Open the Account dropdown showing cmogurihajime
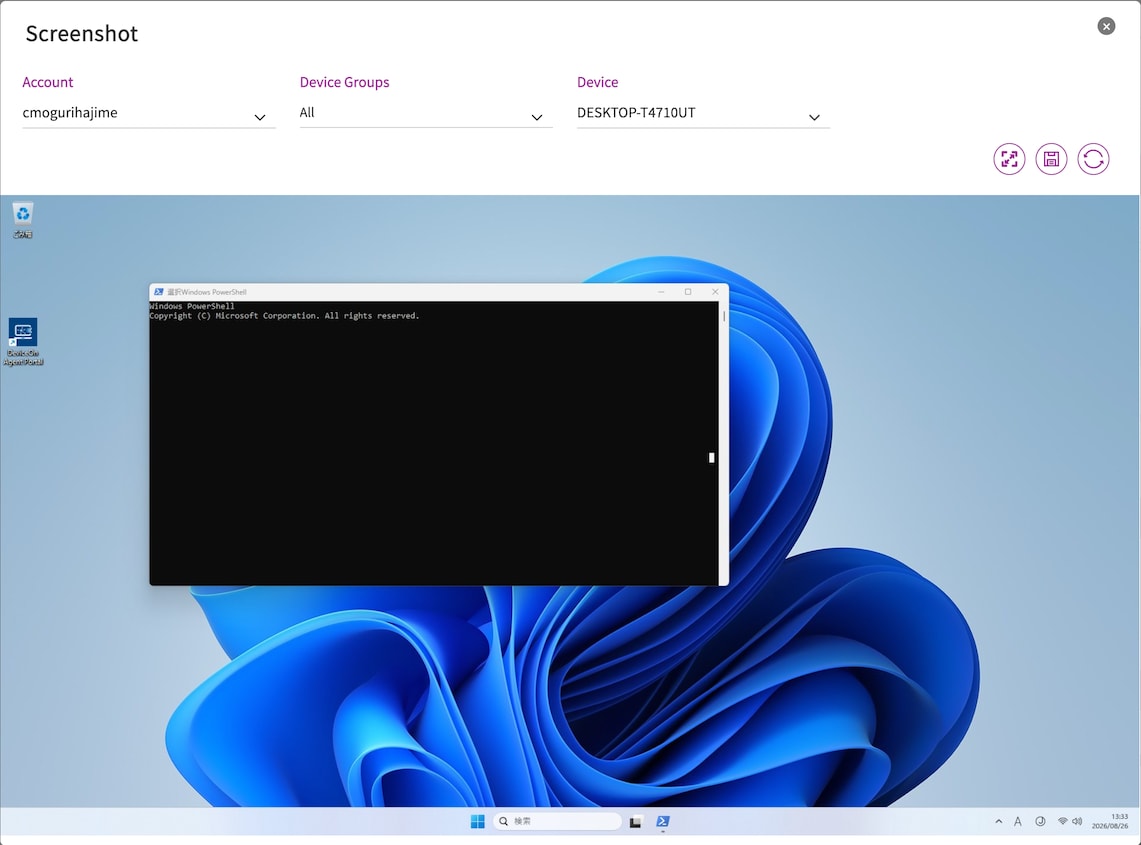This screenshot has height=845, width=1141. tap(148, 114)
